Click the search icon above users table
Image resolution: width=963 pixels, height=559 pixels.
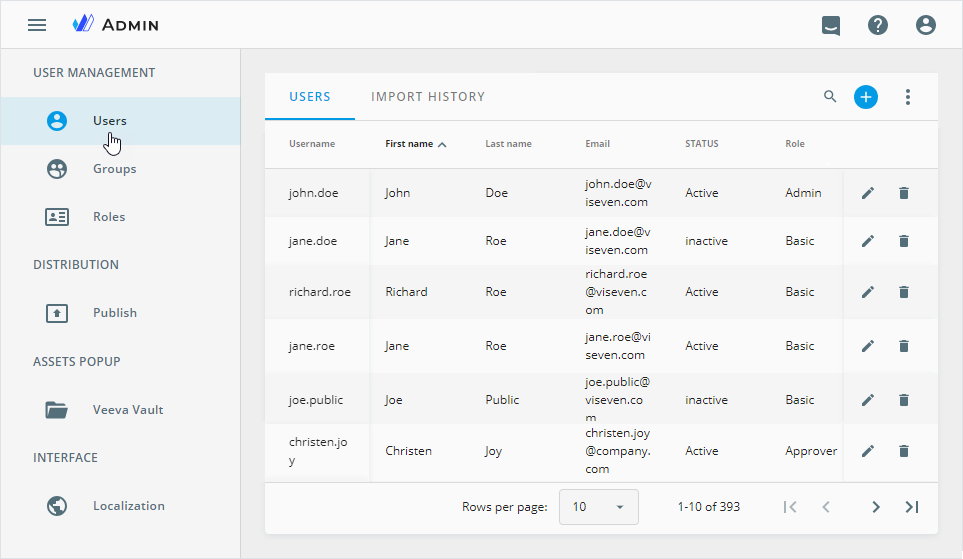(x=830, y=97)
